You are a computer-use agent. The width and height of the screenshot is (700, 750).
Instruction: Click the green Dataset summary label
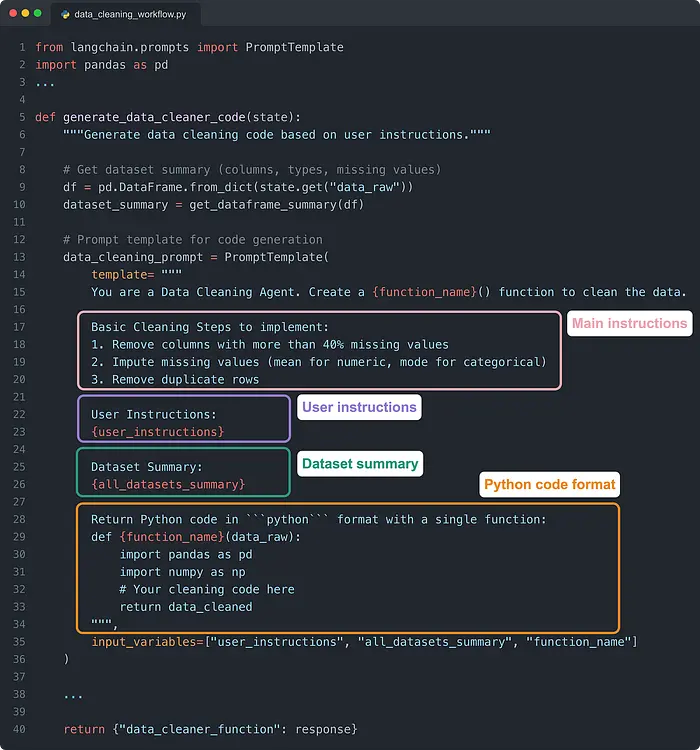click(x=360, y=464)
